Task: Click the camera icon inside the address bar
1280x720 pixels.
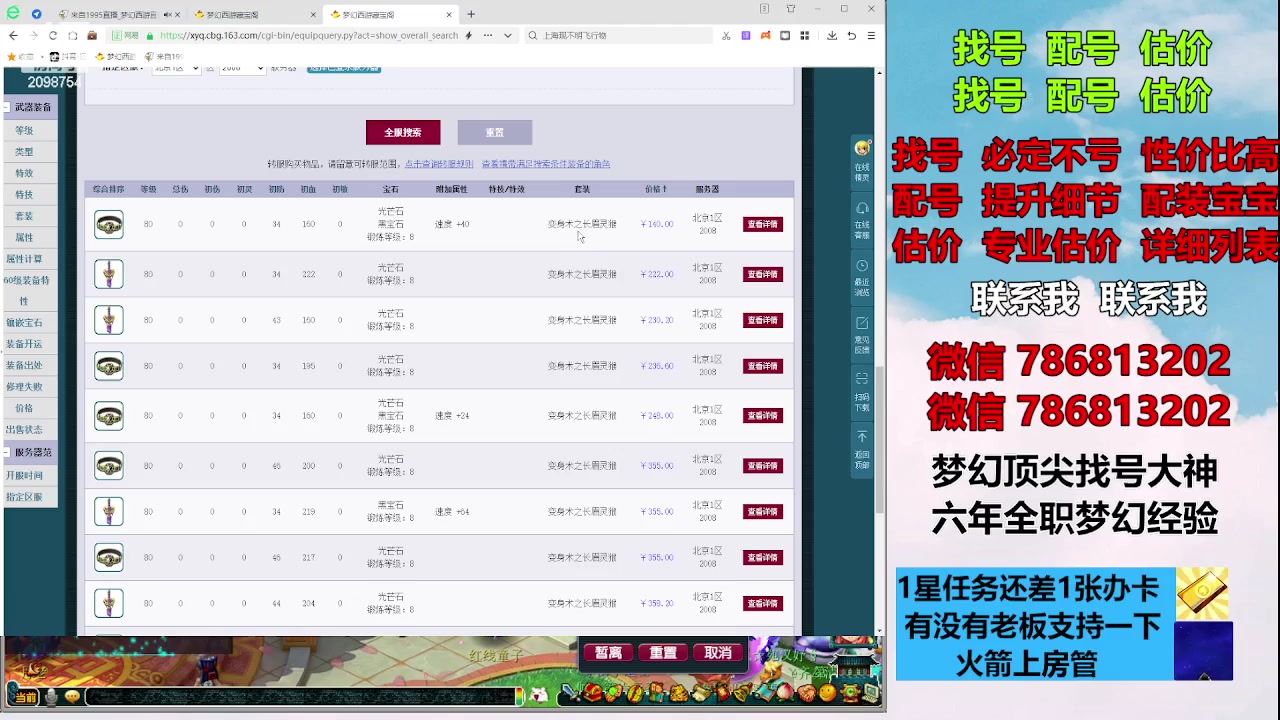Action: click(x=785, y=35)
